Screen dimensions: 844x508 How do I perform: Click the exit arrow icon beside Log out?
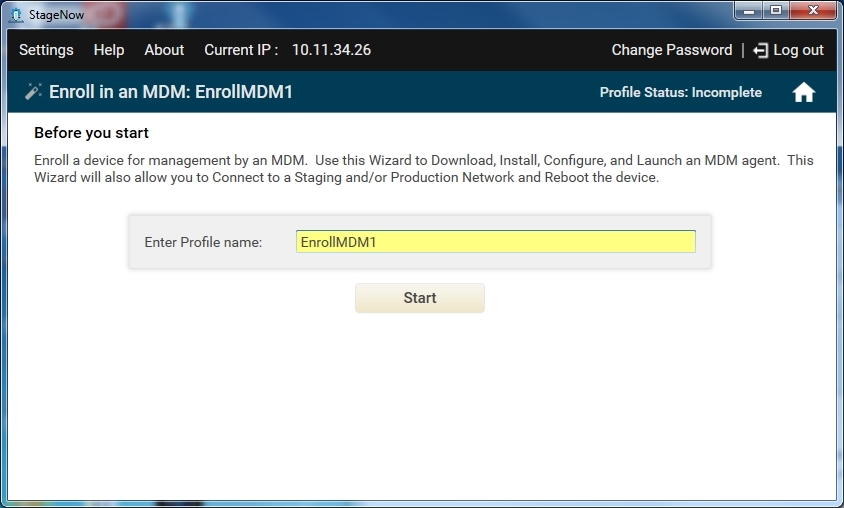coord(760,50)
